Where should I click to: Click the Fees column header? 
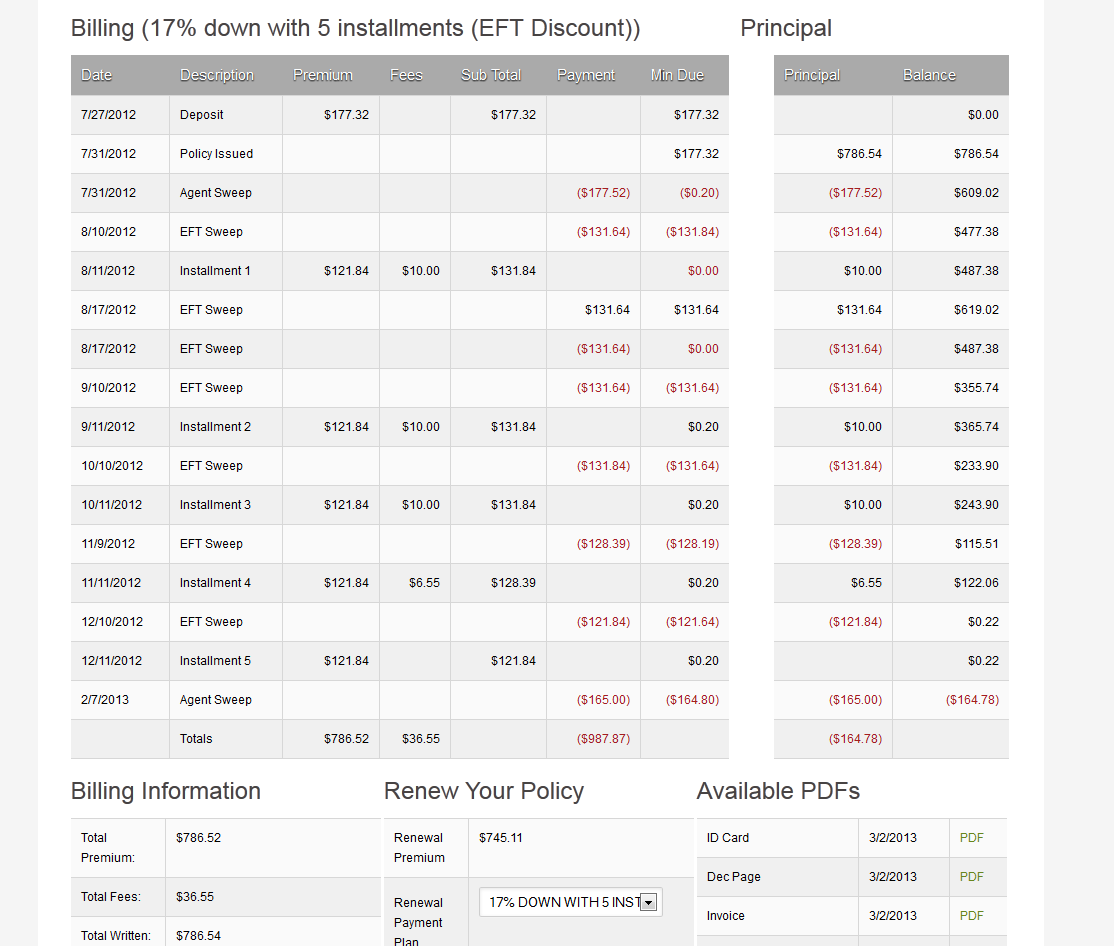pyautogui.click(x=406, y=75)
